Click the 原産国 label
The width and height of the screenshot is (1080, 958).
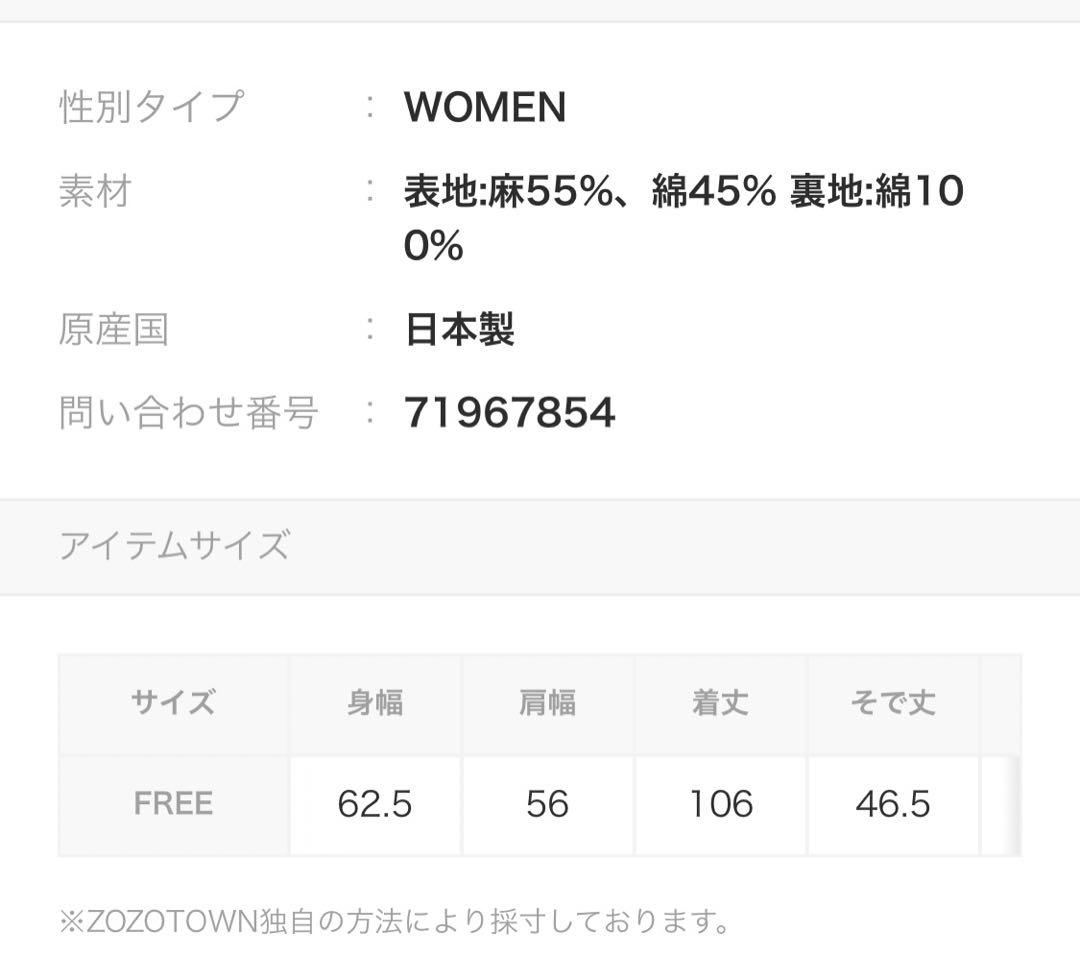click(113, 329)
